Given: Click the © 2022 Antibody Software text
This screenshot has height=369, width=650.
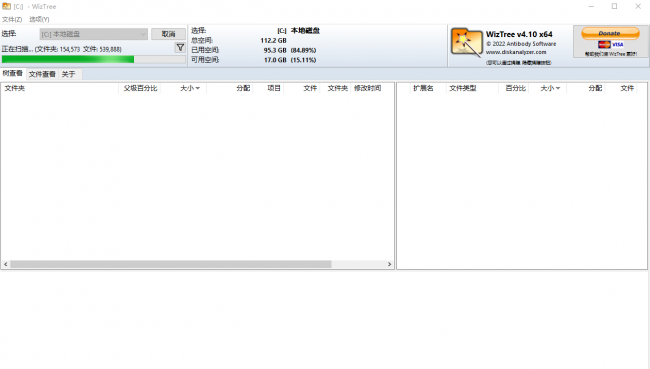Looking at the screenshot, I should click(521, 44).
